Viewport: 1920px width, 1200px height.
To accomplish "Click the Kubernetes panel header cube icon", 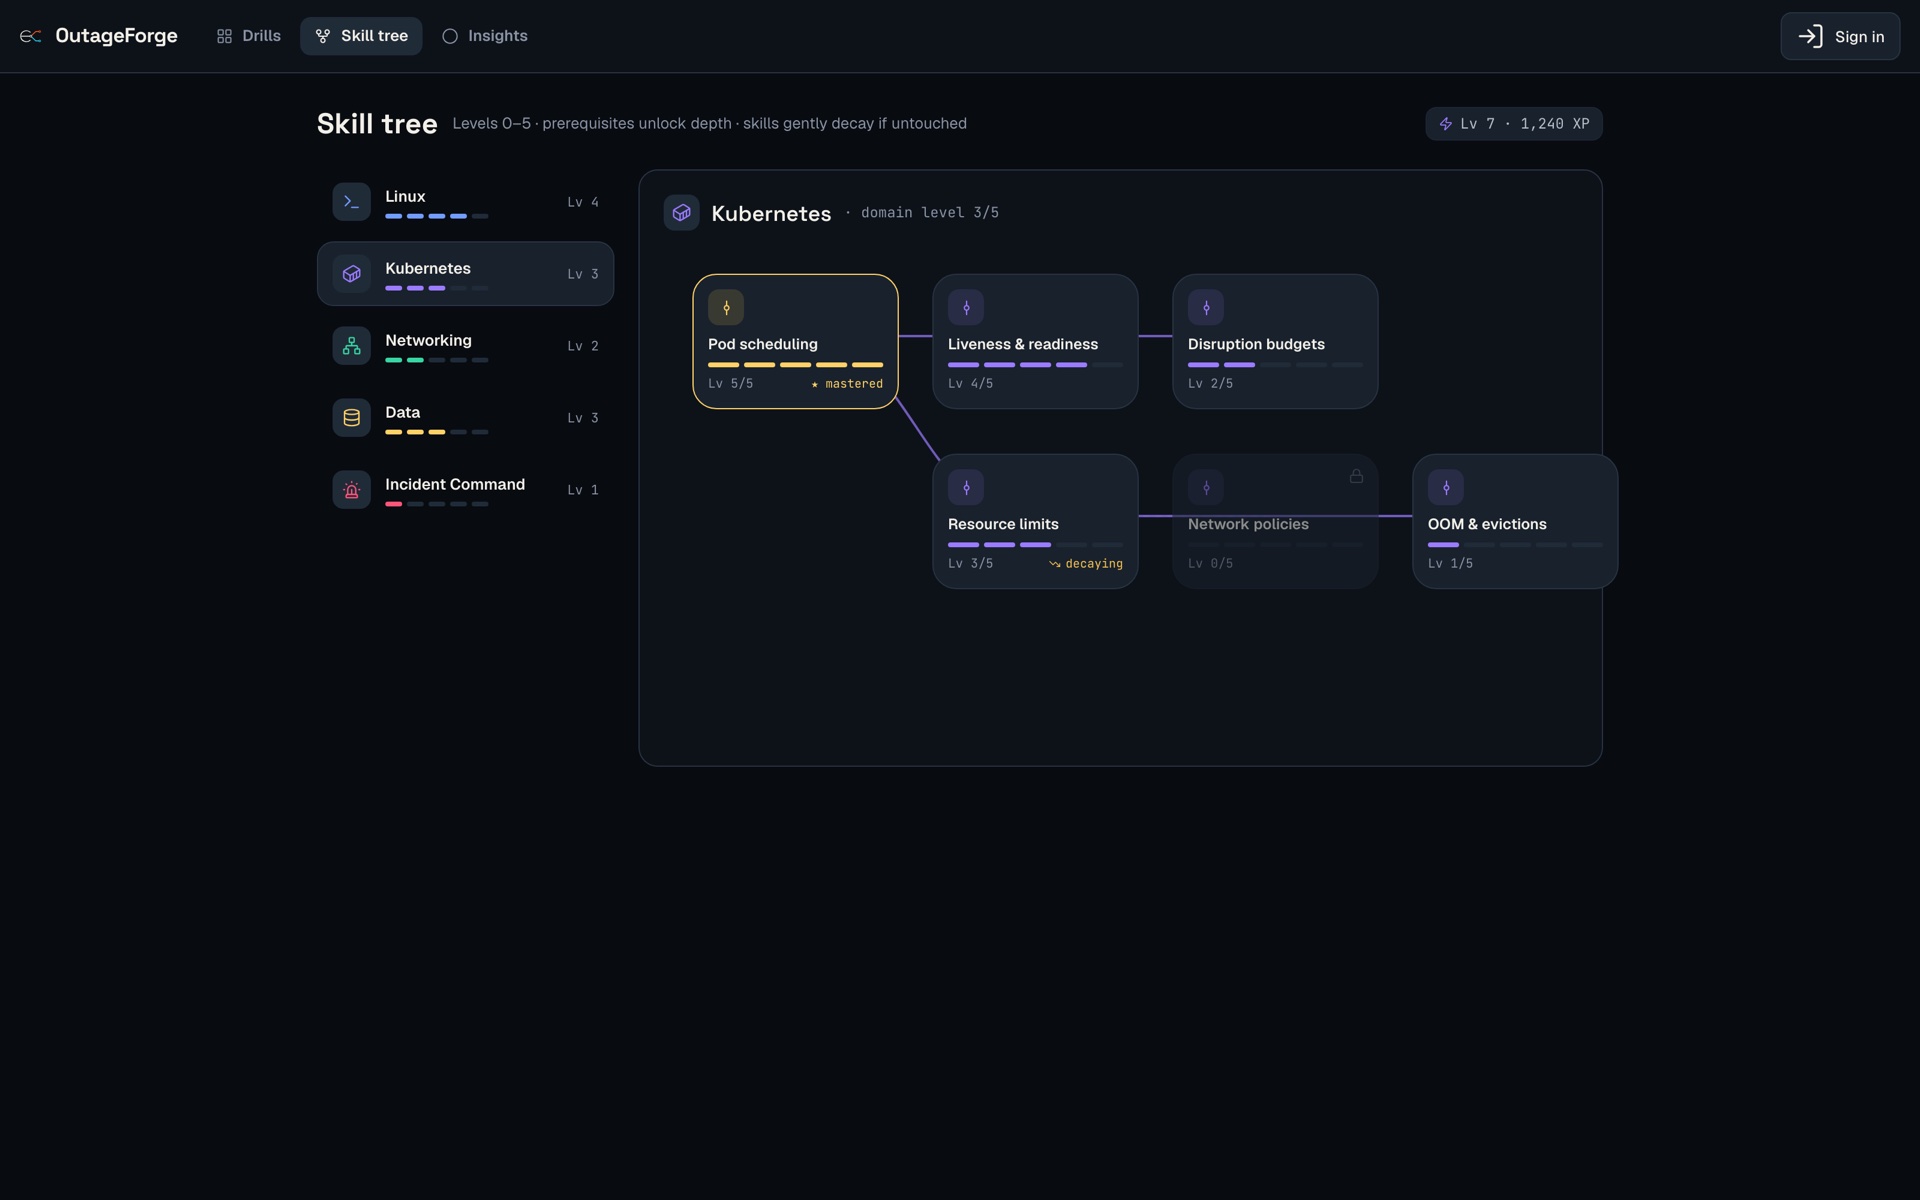I will point(682,213).
